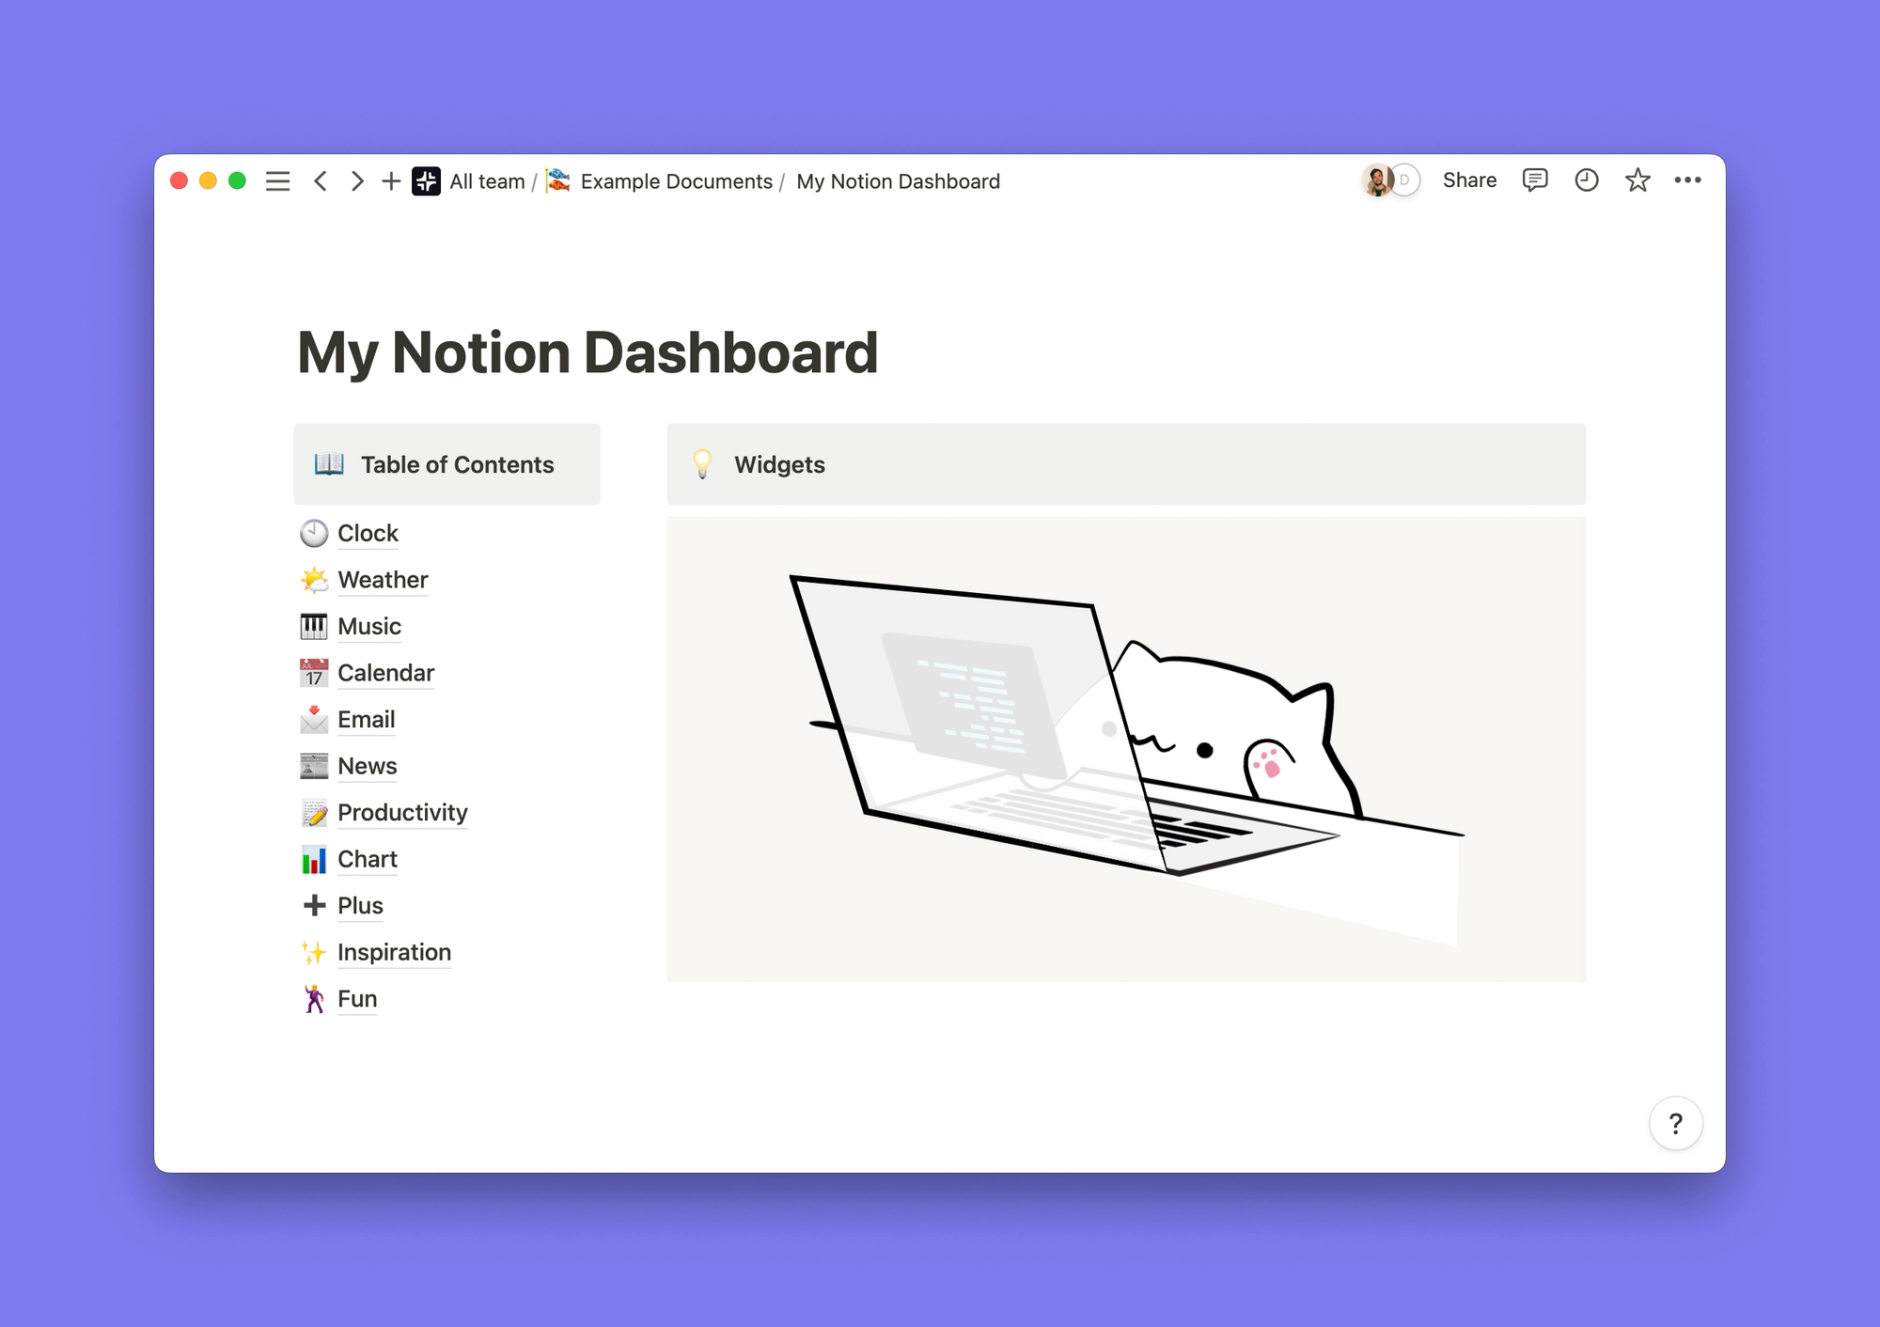Image resolution: width=1880 pixels, height=1327 pixels.
Task: Click the Chart bar graph icon
Action: coord(314,859)
